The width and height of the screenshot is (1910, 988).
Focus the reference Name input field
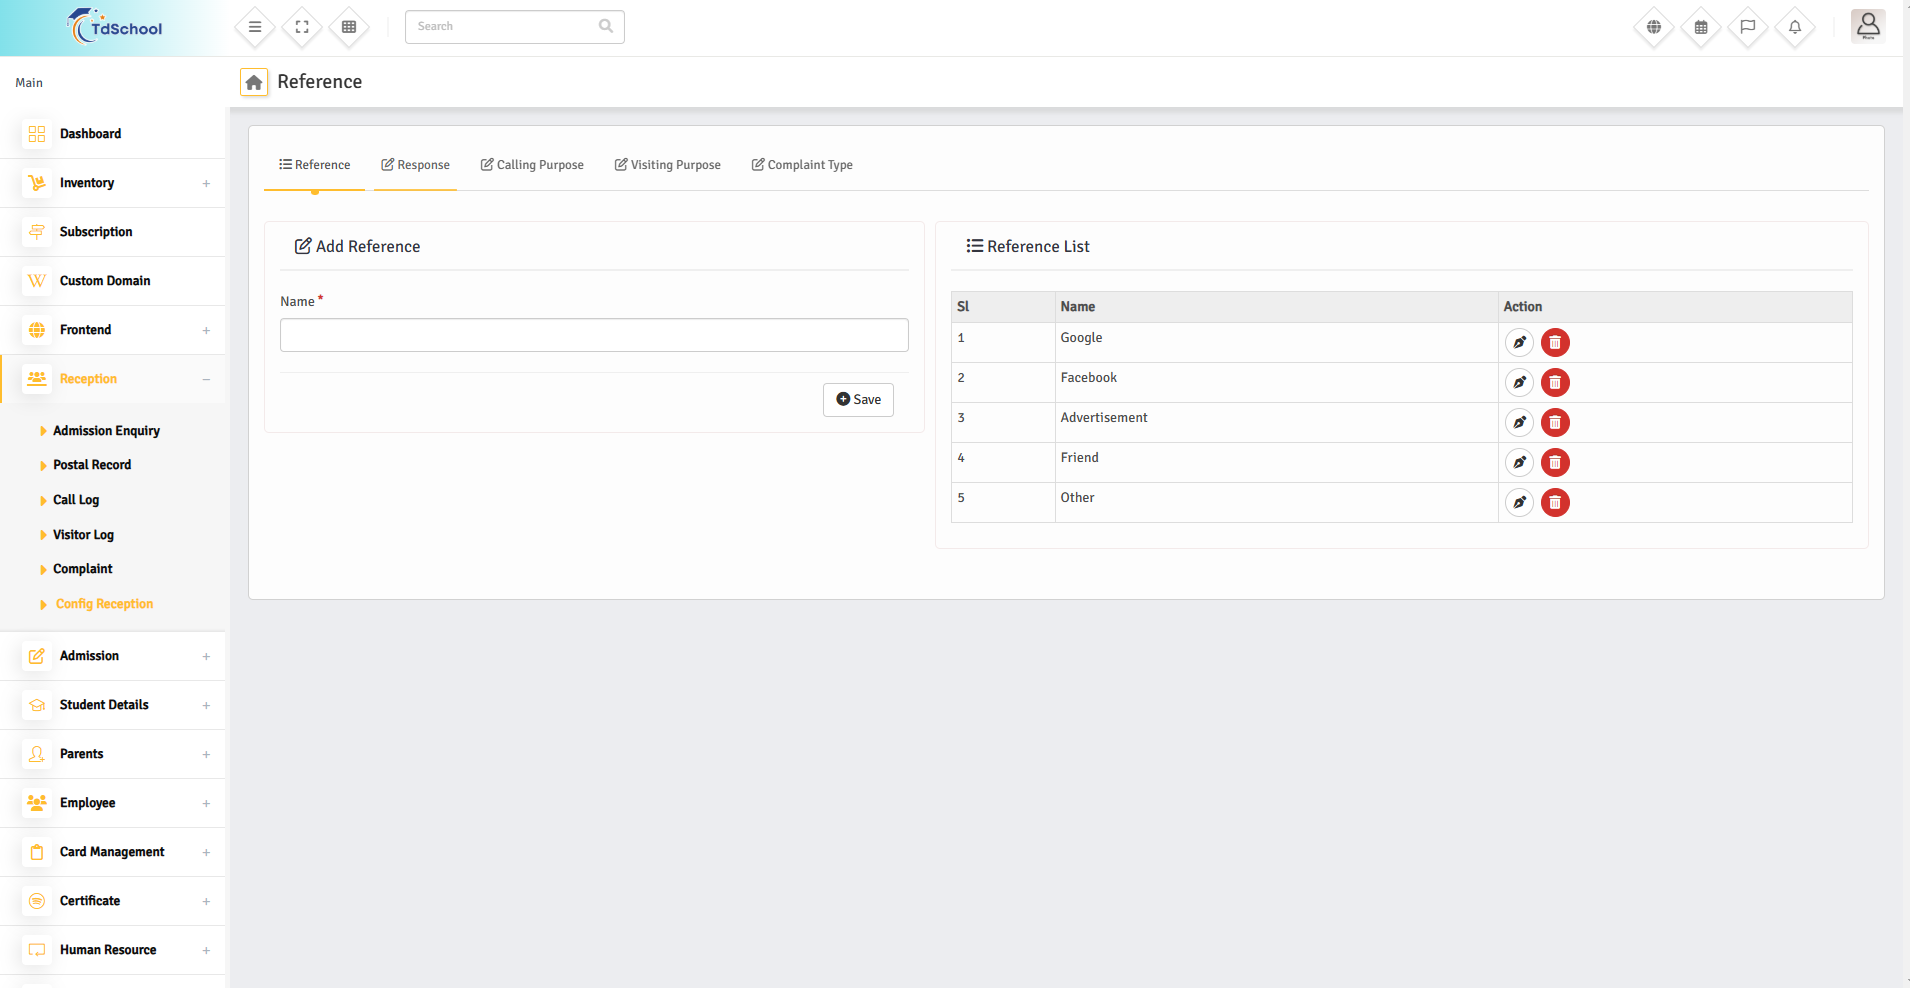click(x=594, y=335)
